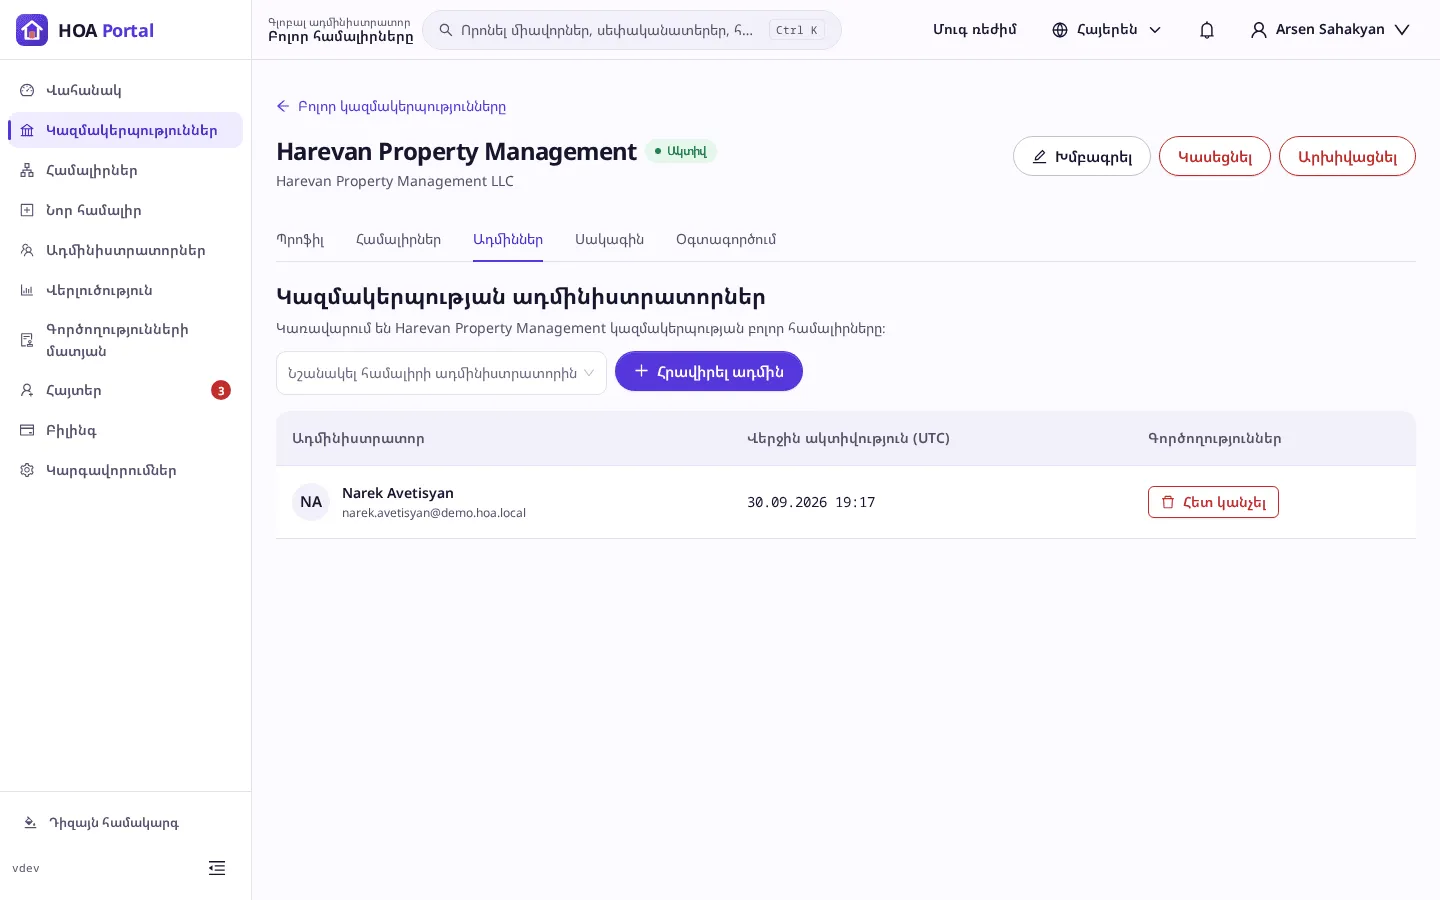Click the Harevan Property Management LLC subtitle

click(395, 181)
